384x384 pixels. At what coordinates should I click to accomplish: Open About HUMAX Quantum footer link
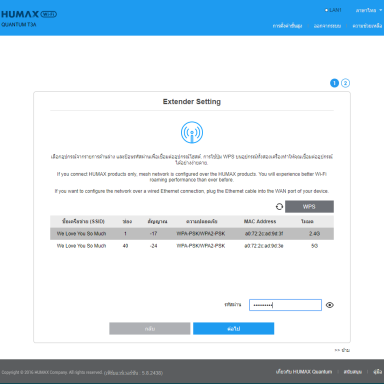pyautogui.click(x=304, y=372)
